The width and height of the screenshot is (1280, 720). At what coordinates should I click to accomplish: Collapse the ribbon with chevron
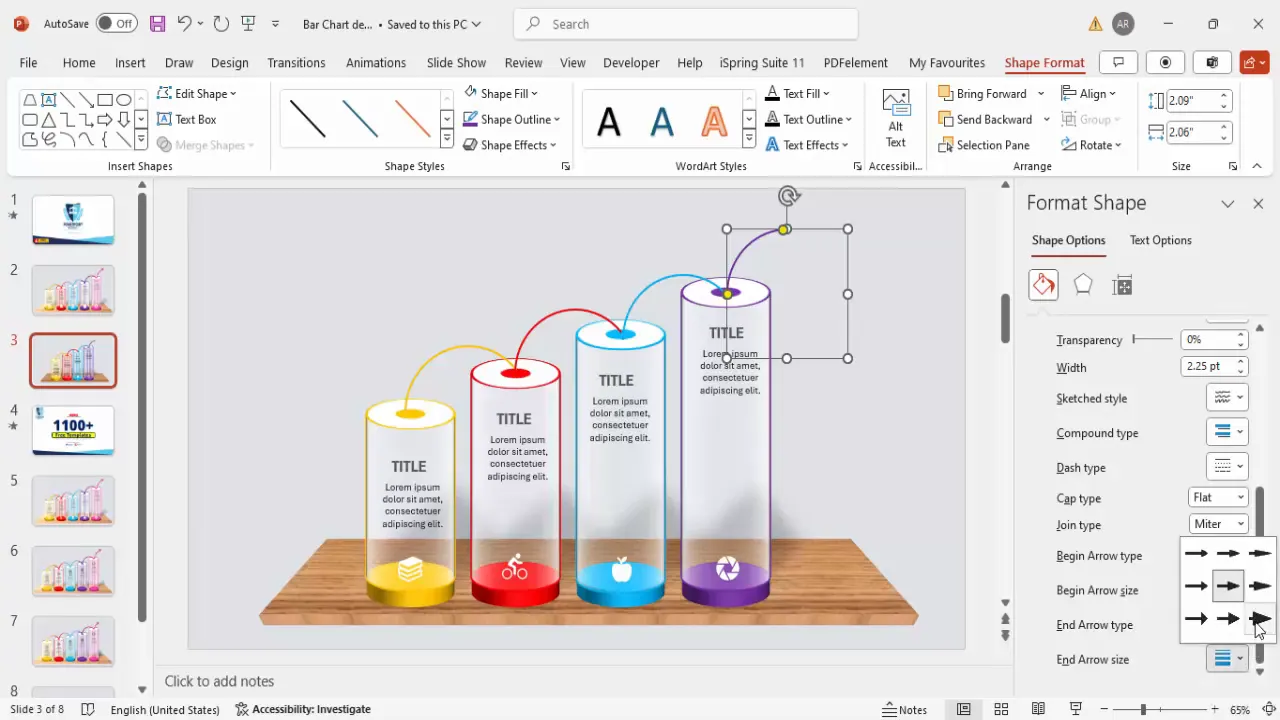[1257, 166]
